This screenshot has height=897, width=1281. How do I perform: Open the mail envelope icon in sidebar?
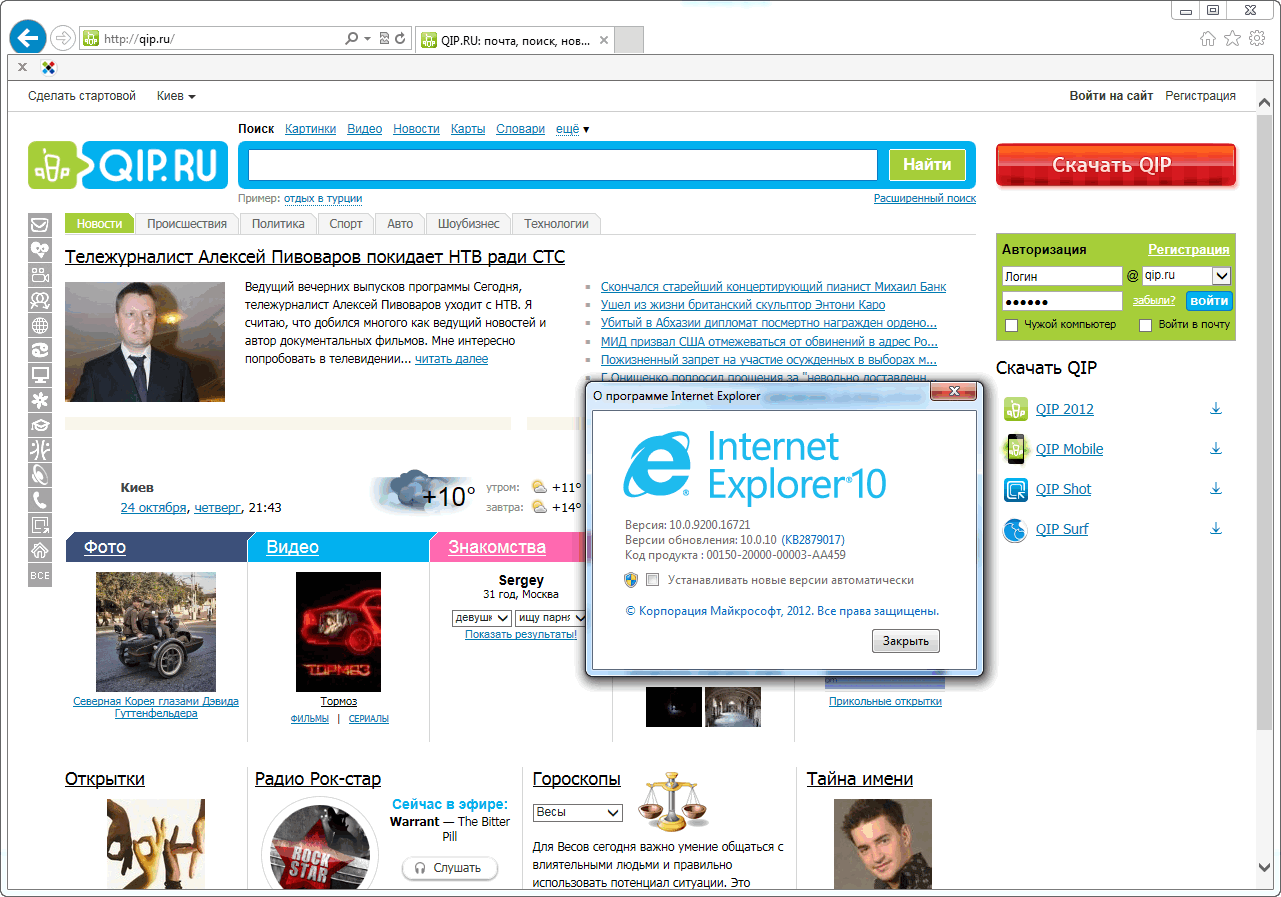[x=40, y=225]
